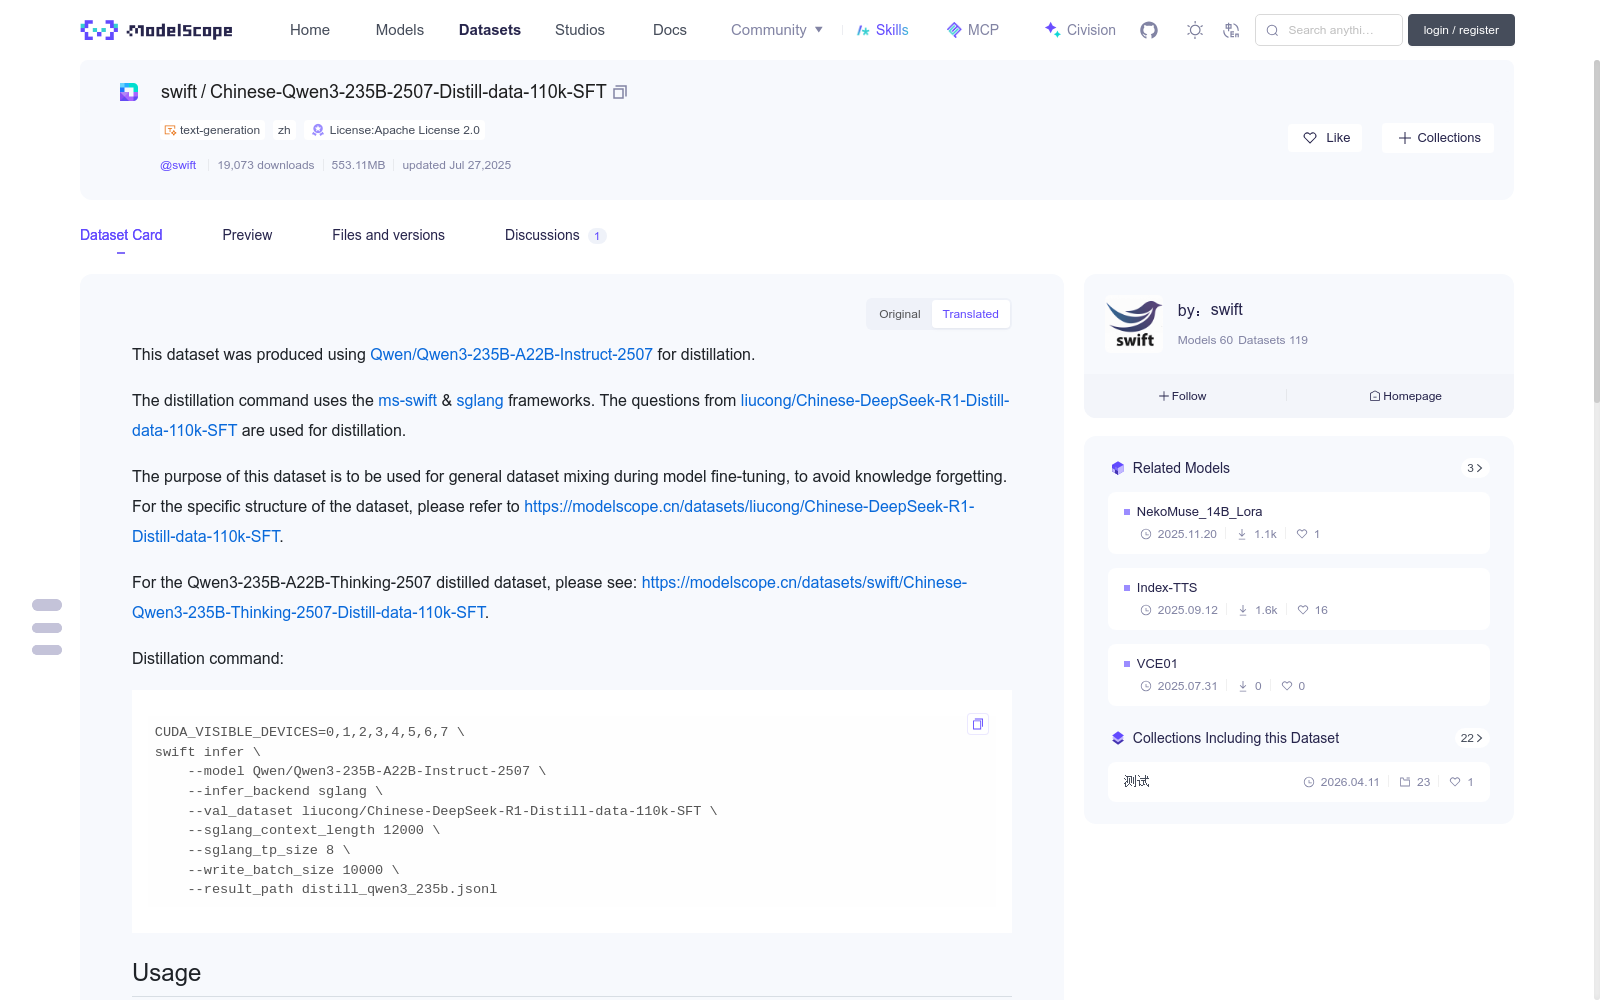Click the "Usage" heading

coord(166,973)
